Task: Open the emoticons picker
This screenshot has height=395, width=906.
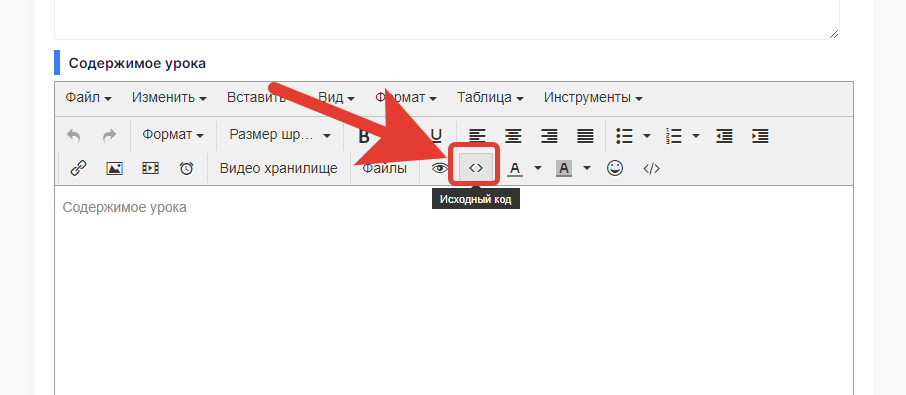Action: click(615, 169)
